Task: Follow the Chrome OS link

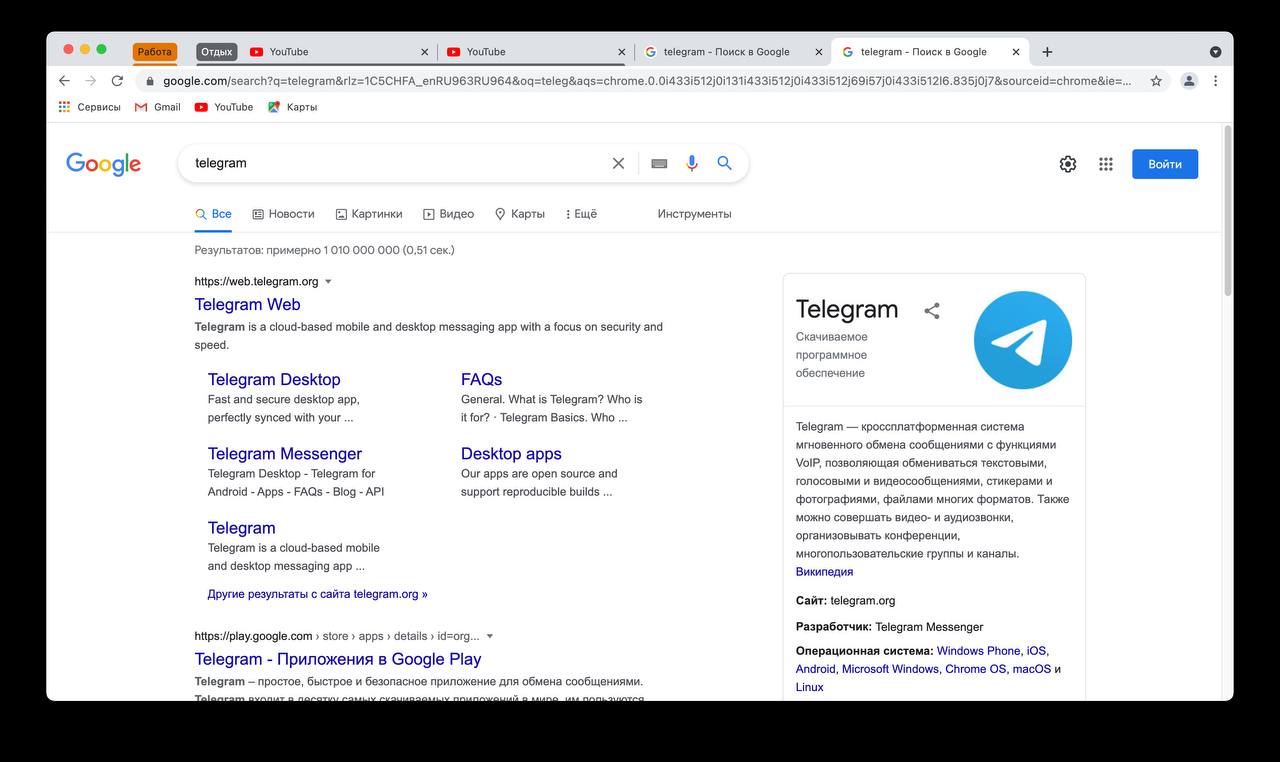Action: click(x=975, y=669)
